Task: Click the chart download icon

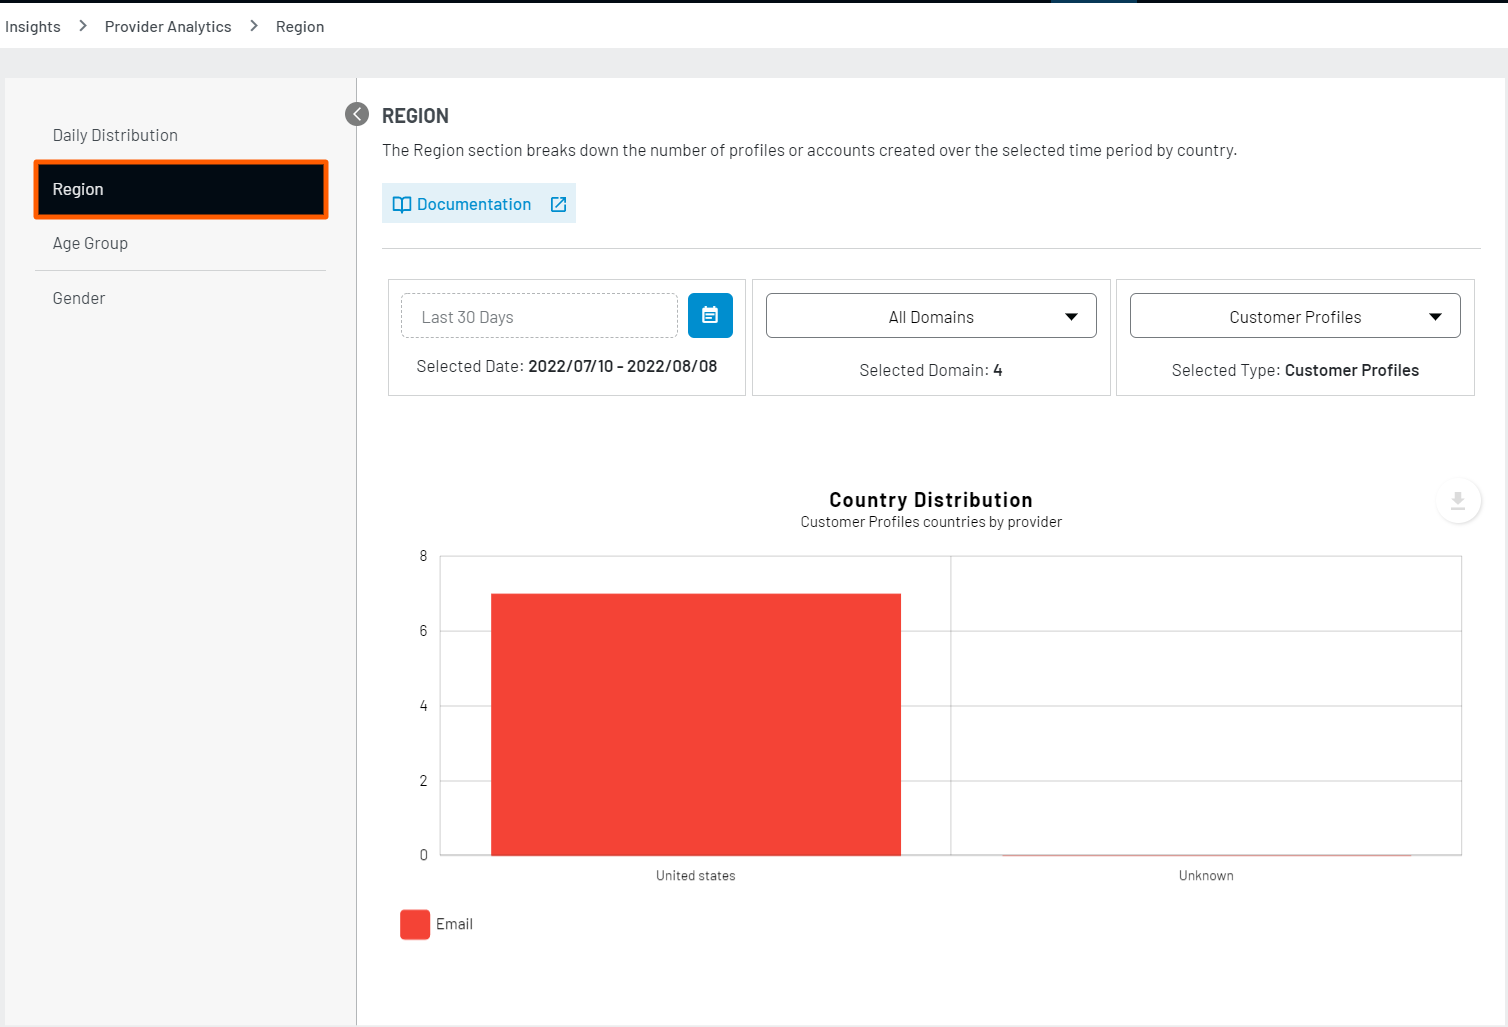Action: click(x=1457, y=500)
